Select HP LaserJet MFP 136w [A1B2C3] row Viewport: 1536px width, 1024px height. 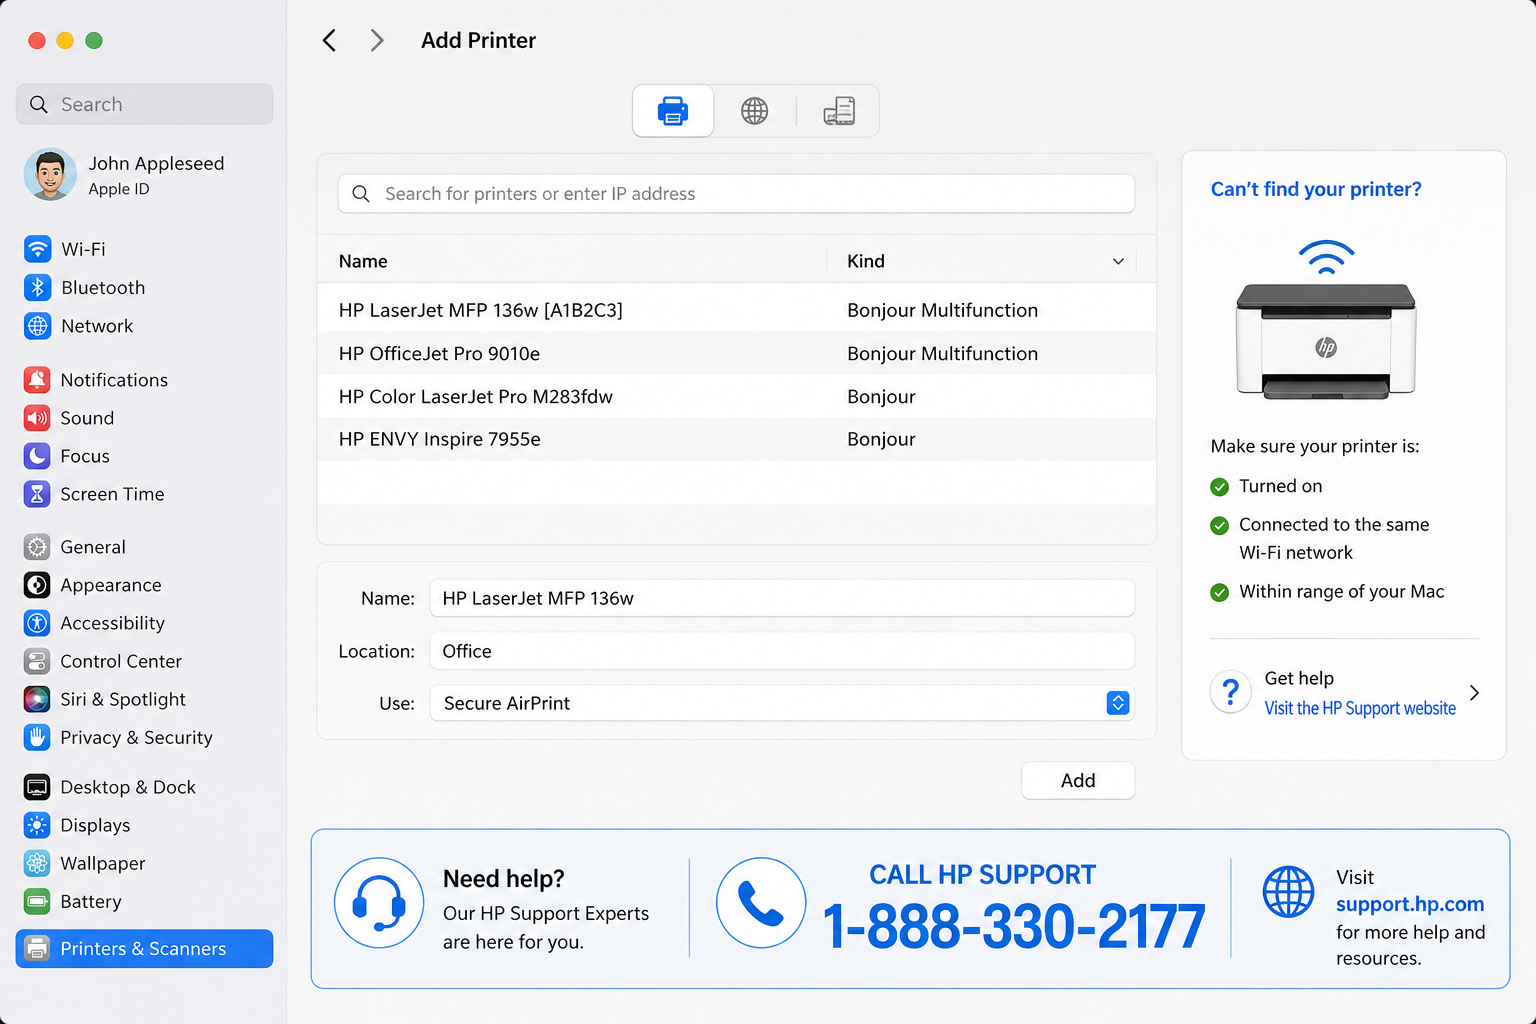coord(736,310)
